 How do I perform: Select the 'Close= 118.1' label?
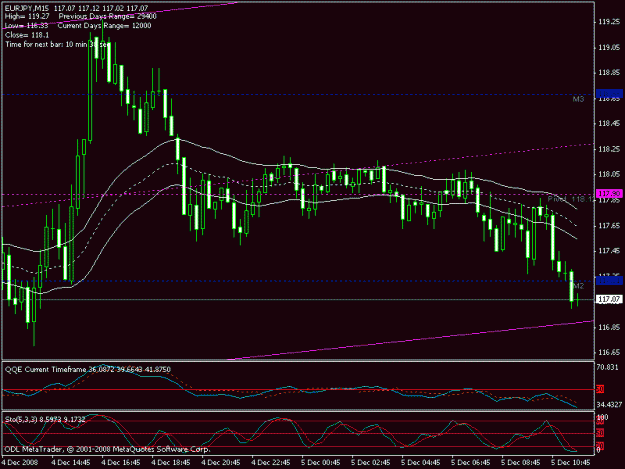(27, 35)
